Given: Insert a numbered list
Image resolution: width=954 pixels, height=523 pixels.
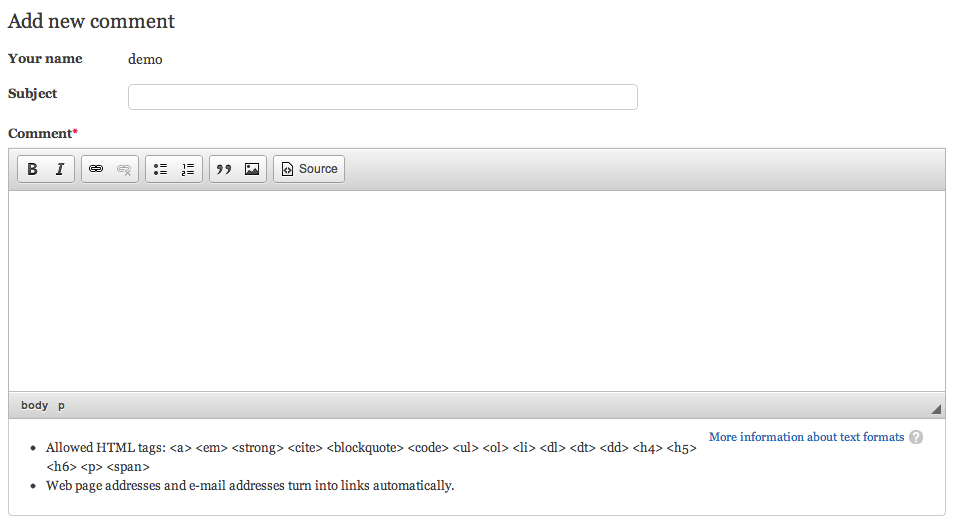Looking at the screenshot, I should point(188,169).
